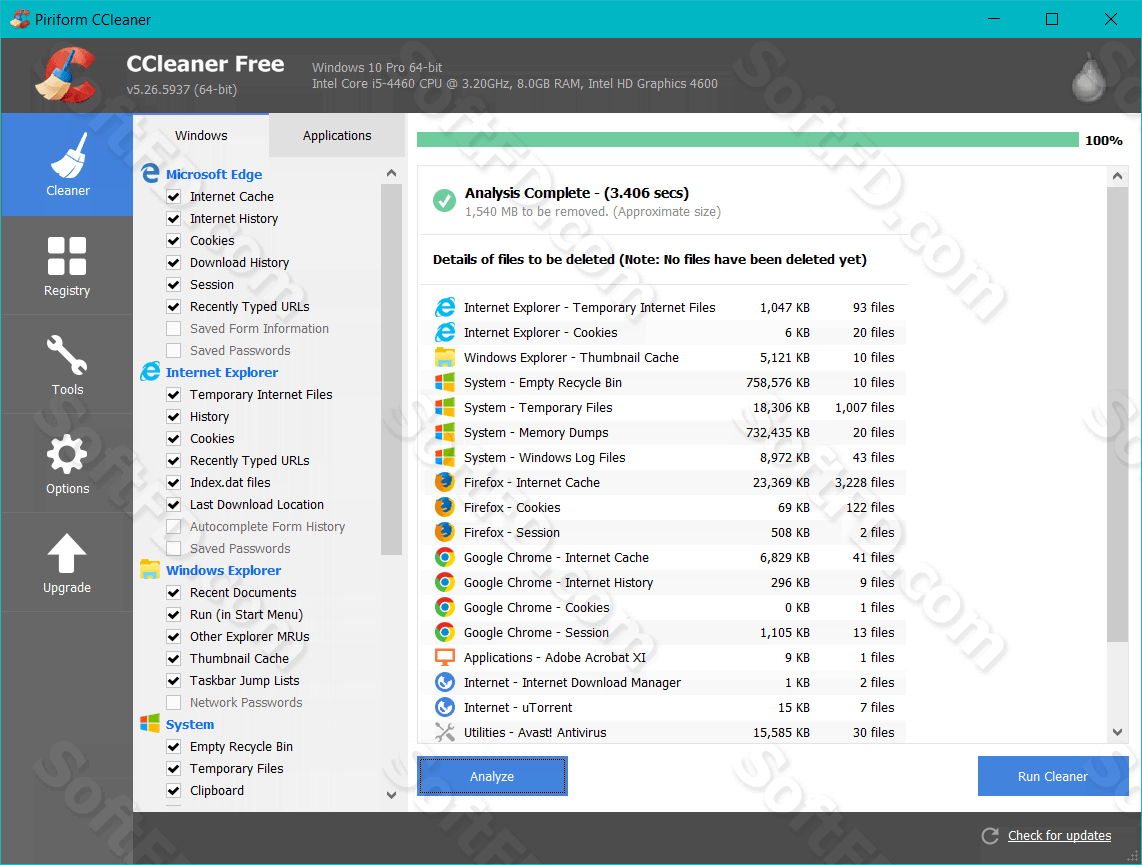
Task: Collapse the Internet Explorer group heading
Action: 221,372
